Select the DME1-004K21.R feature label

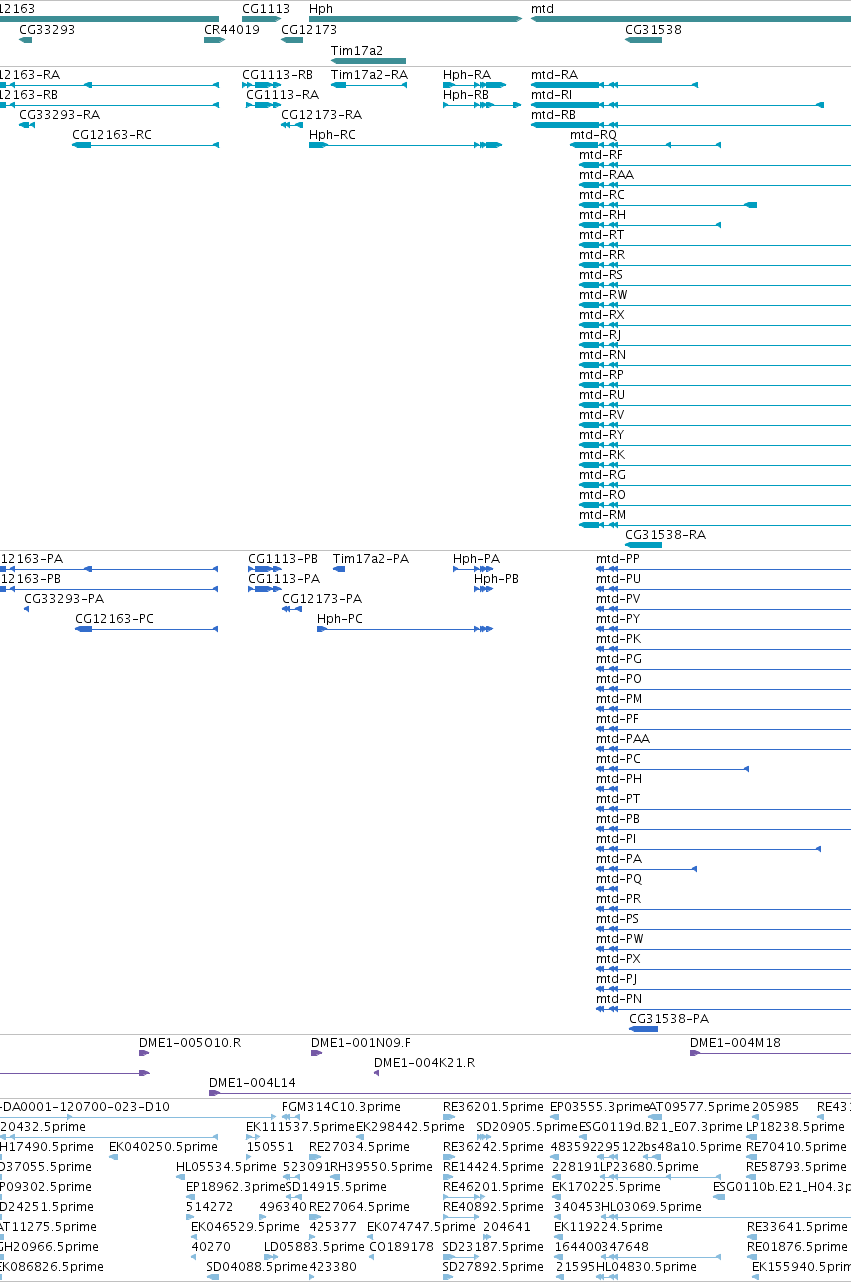[425, 1063]
